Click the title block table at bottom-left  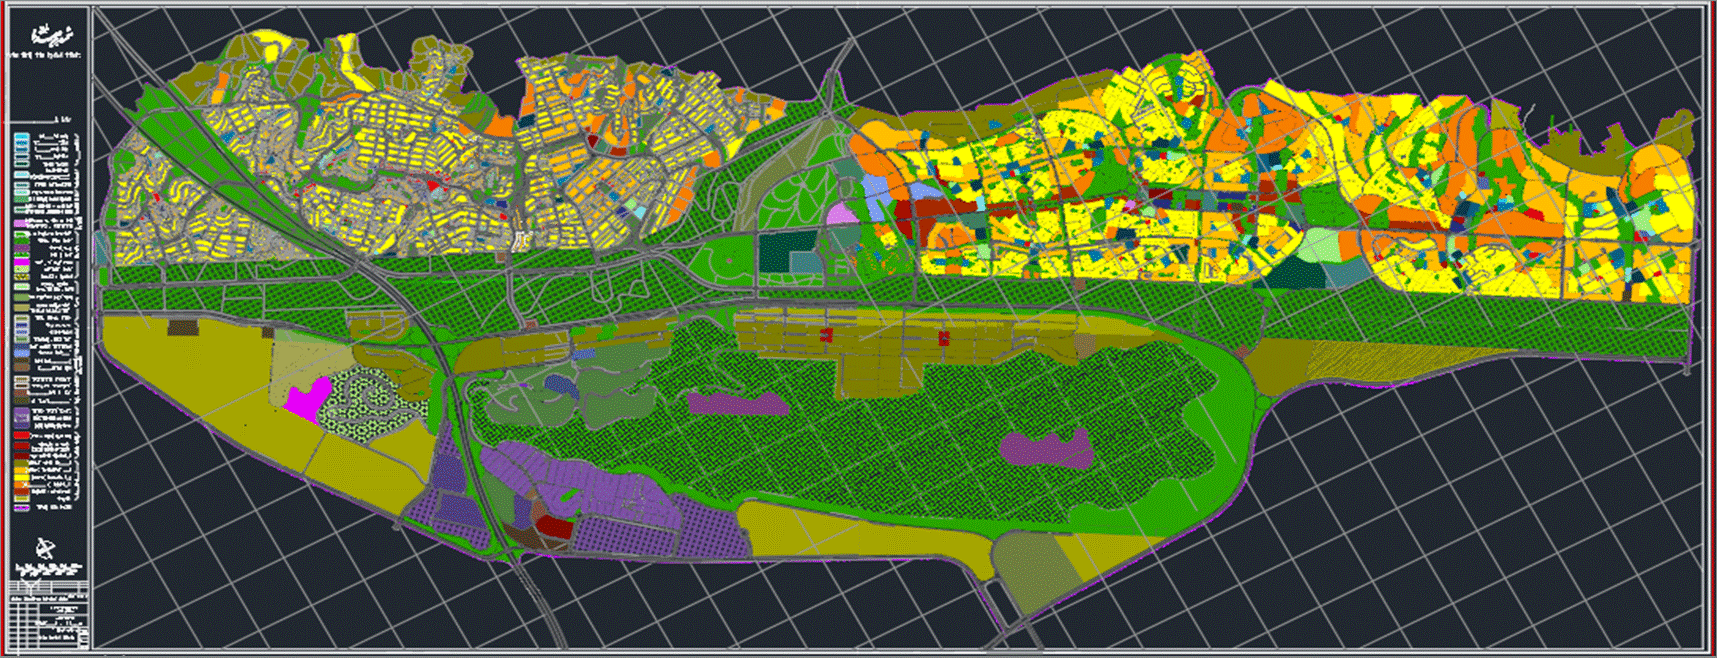48,620
